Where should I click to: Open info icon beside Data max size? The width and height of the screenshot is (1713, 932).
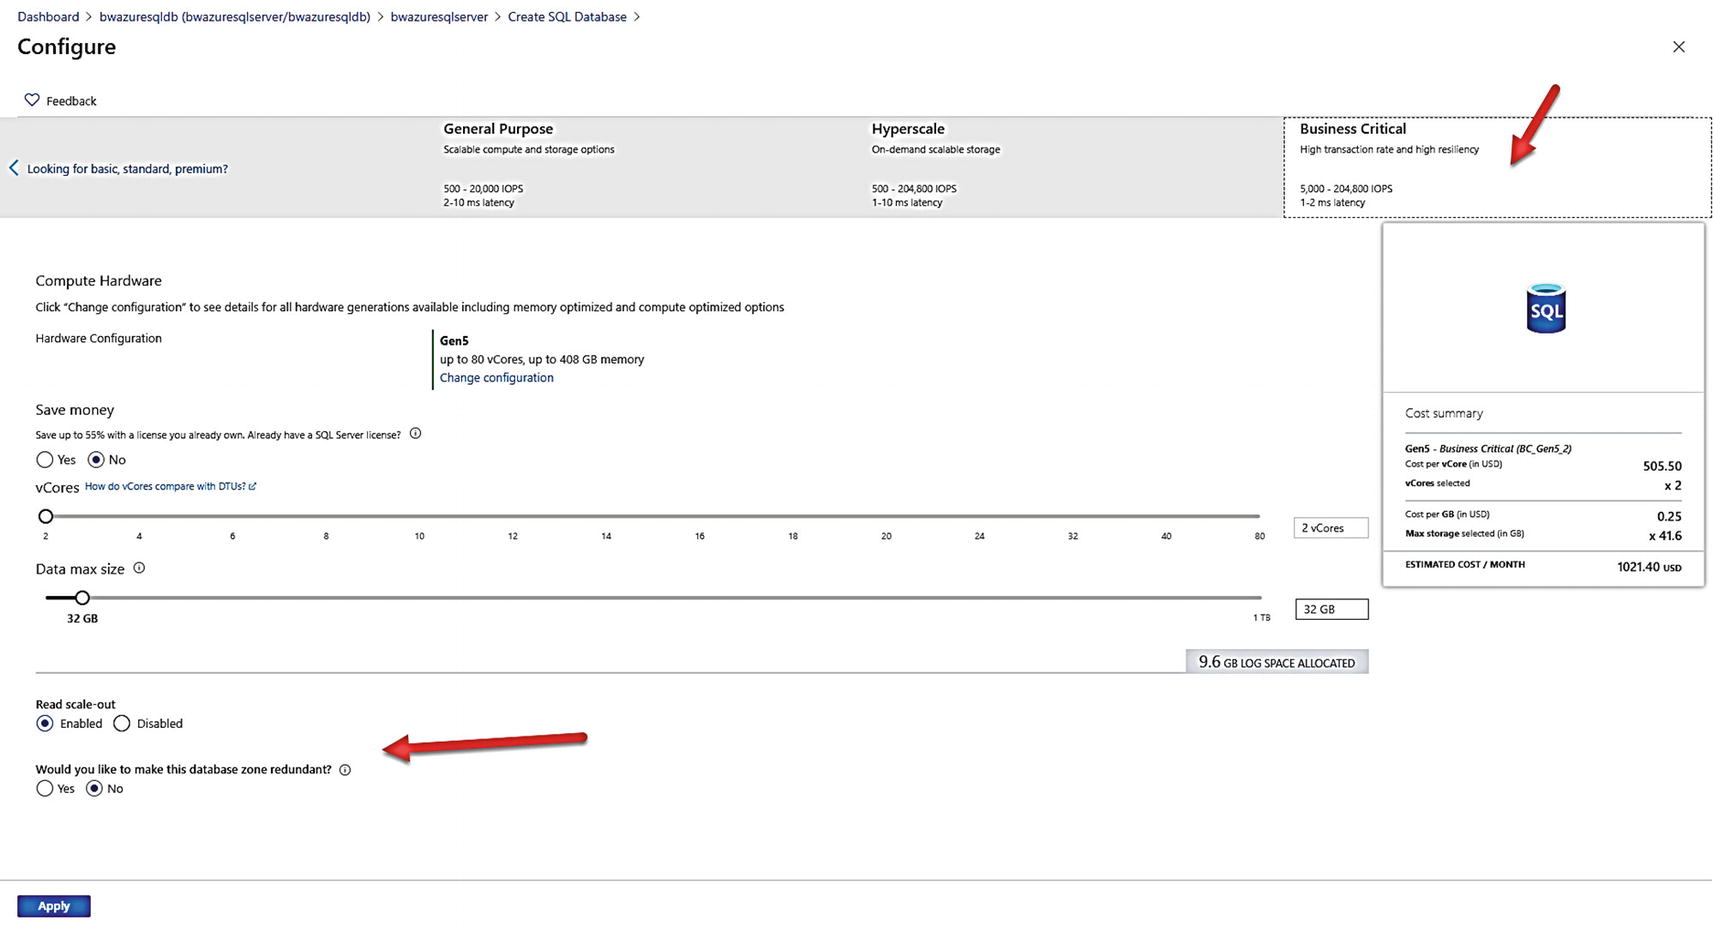(139, 568)
